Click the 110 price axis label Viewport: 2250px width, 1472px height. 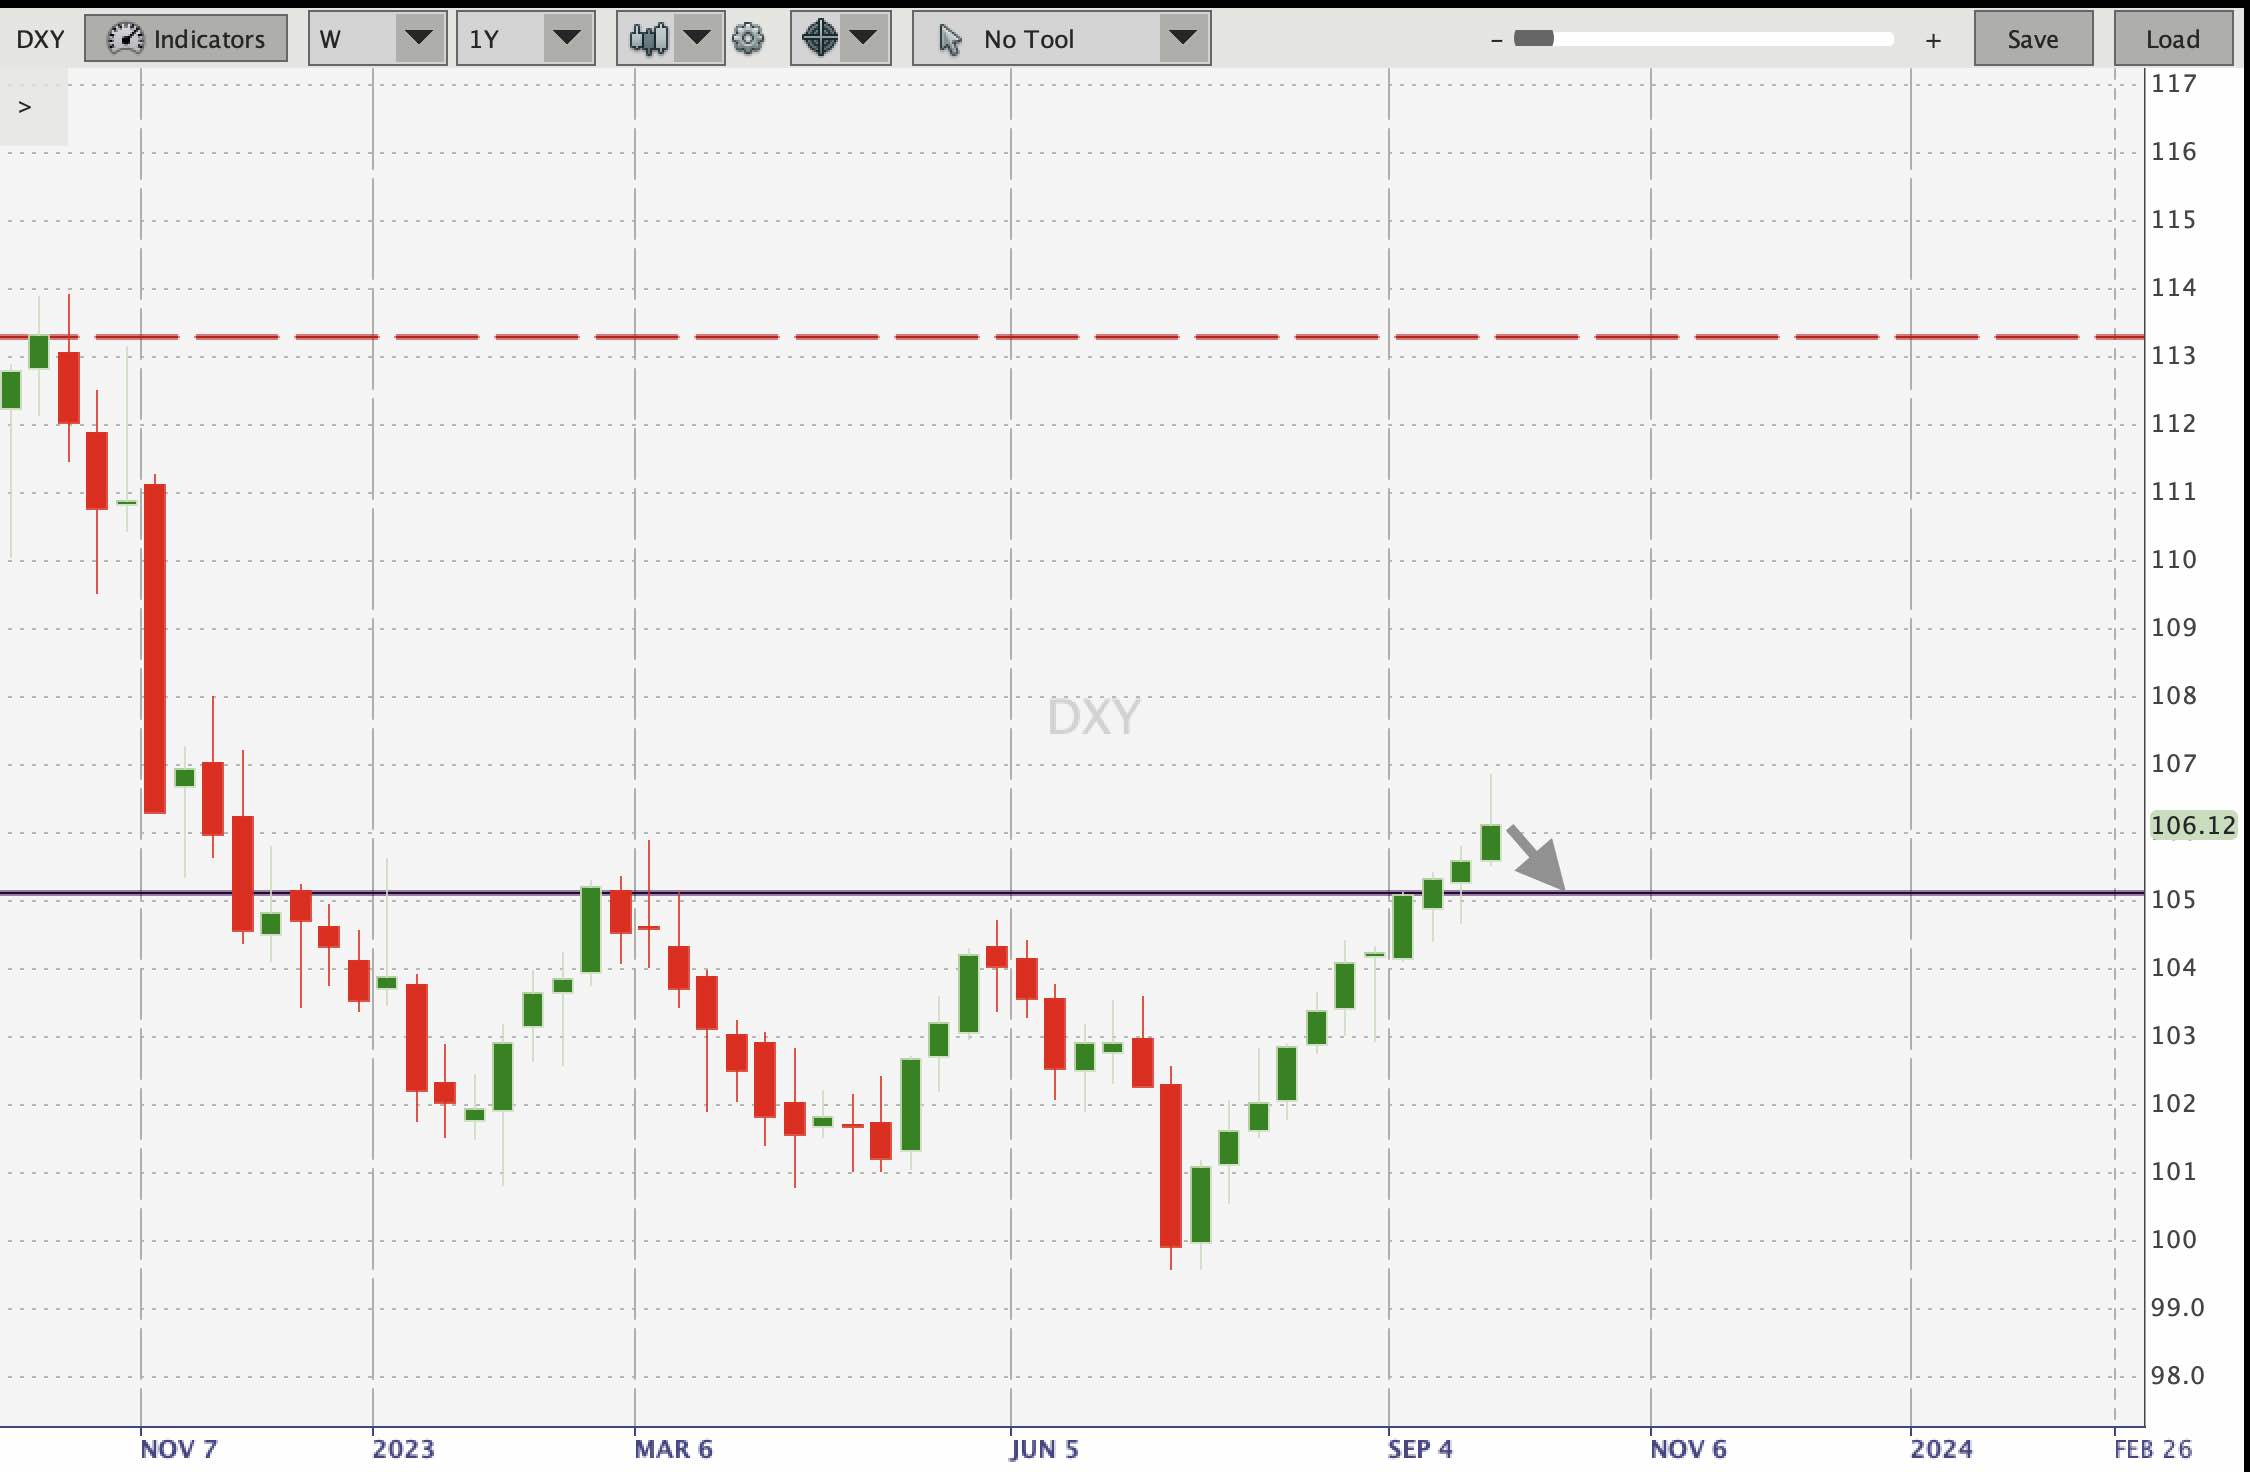2174,560
